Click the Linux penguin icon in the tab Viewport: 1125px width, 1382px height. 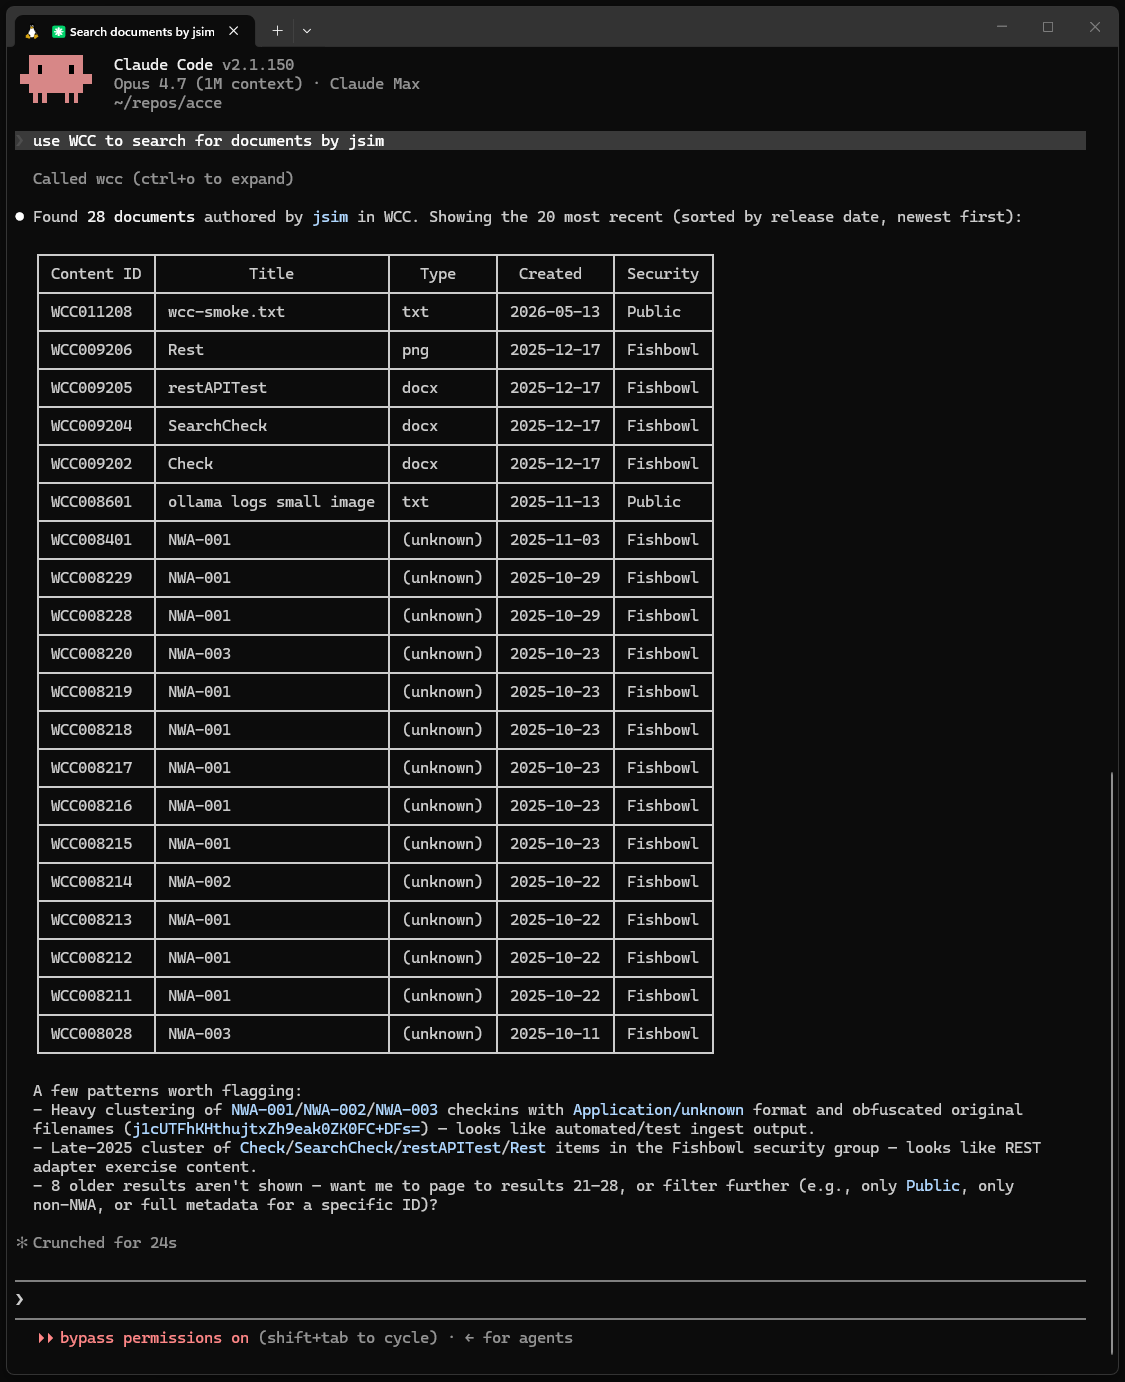(x=32, y=32)
